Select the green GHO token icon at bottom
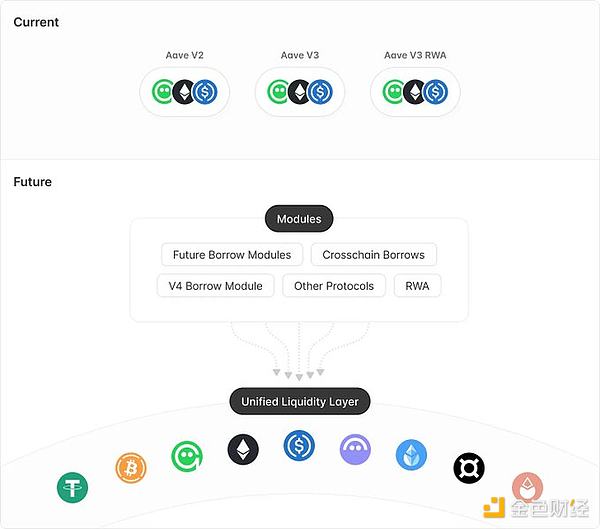The image size is (600, 529). pos(185,454)
